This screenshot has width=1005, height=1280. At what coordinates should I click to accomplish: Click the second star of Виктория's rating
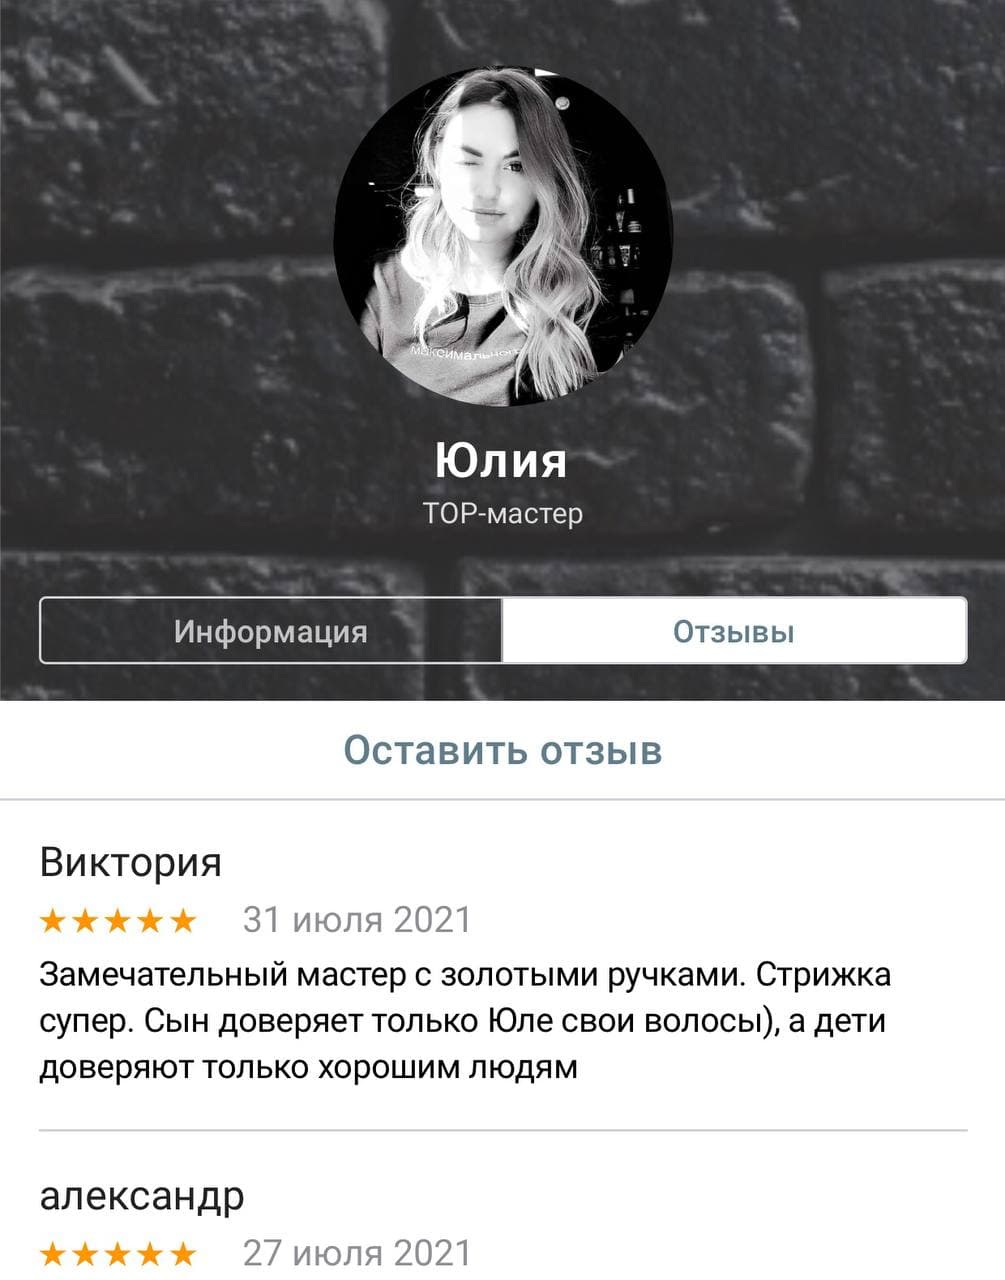(x=86, y=920)
